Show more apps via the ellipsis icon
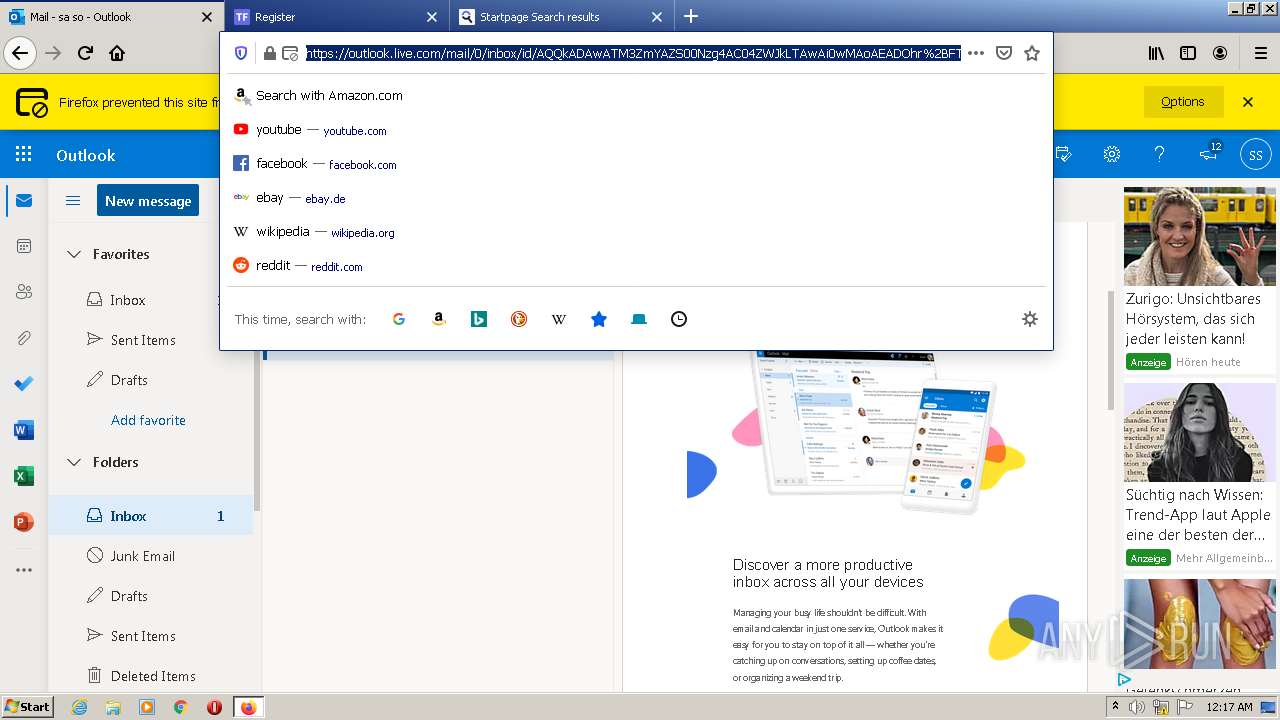This screenshot has height=720, width=1280. pyautogui.click(x=24, y=570)
